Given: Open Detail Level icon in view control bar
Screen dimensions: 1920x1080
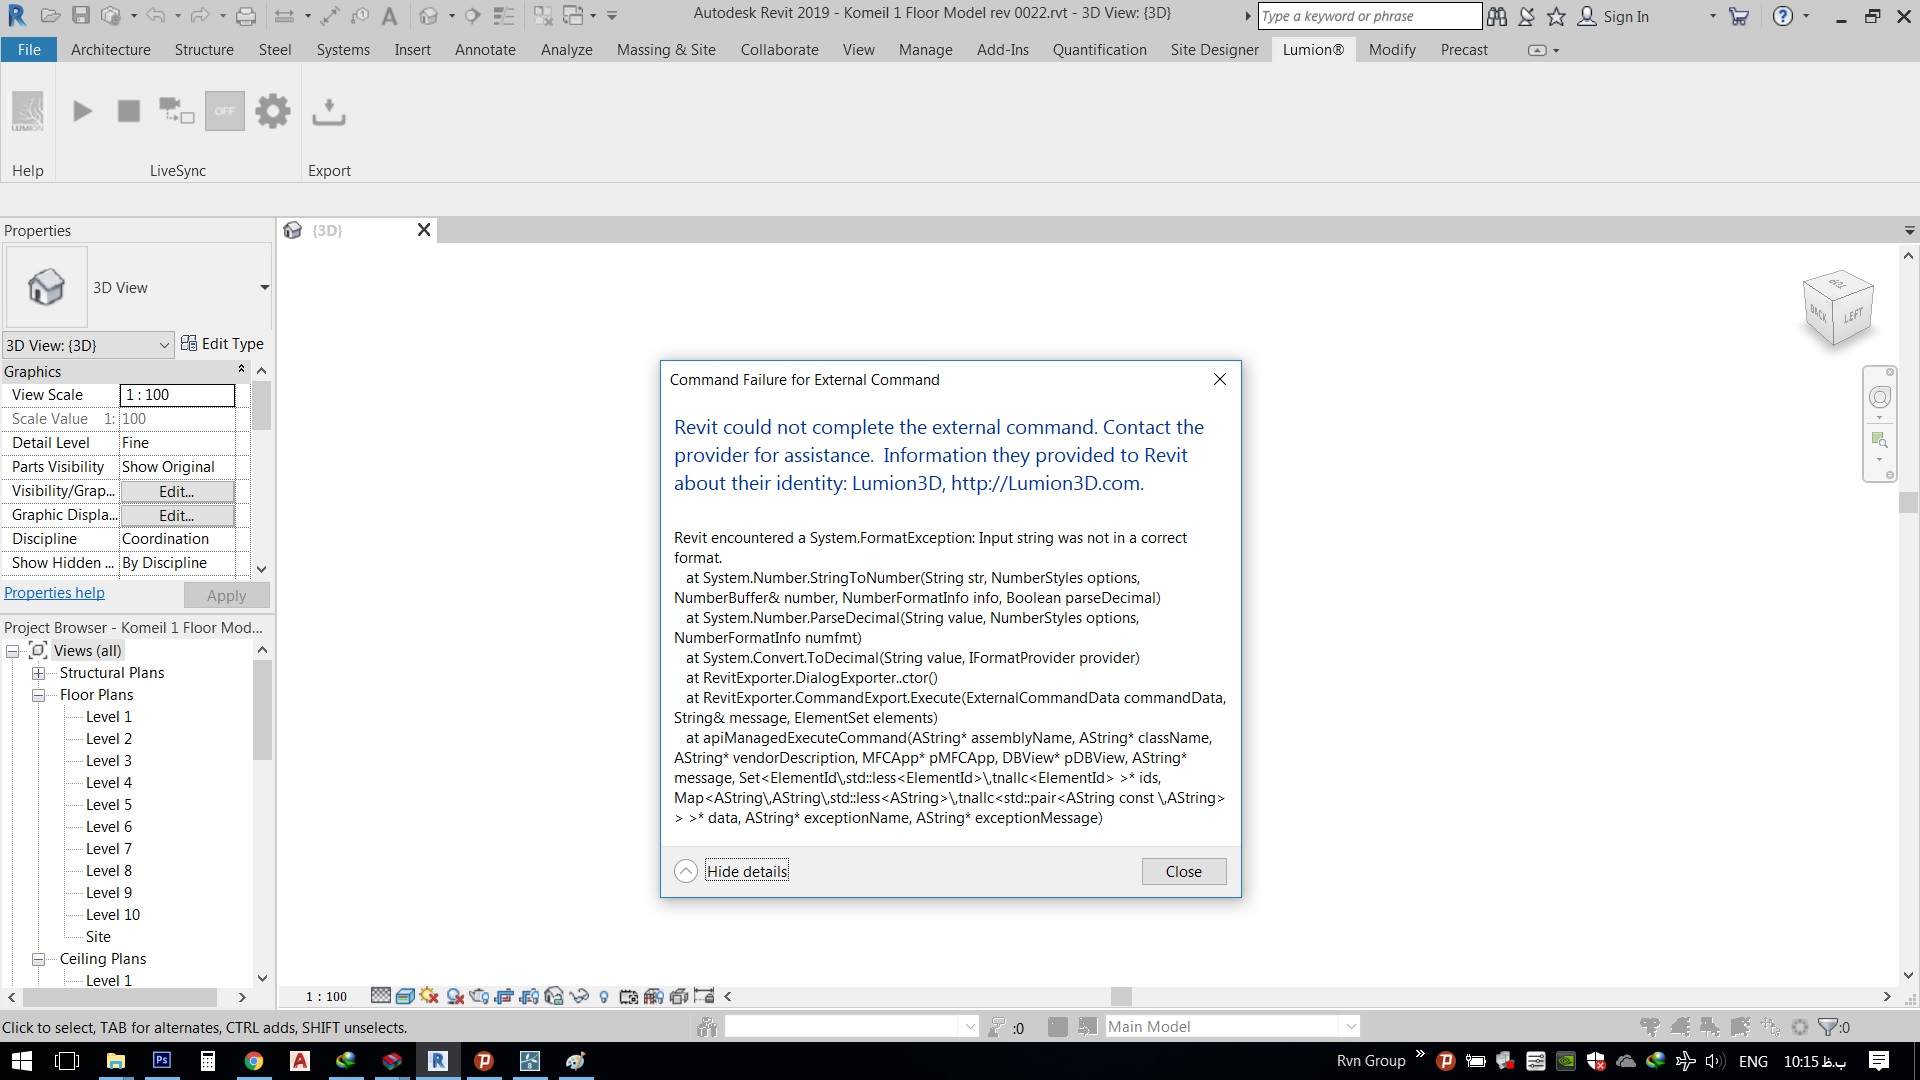Looking at the screenshot, I should click(380, 996).
